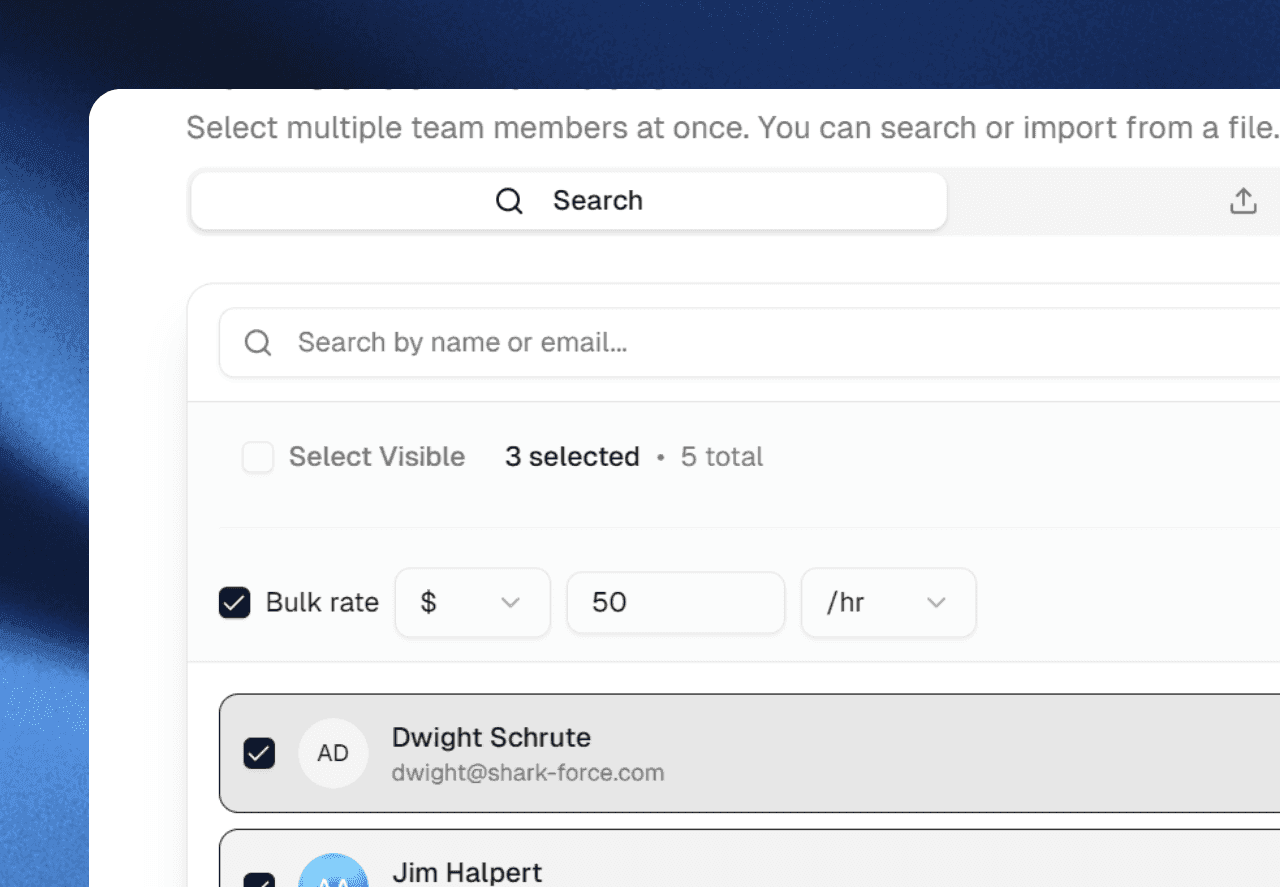Open the $ currency dropdown

472,603
